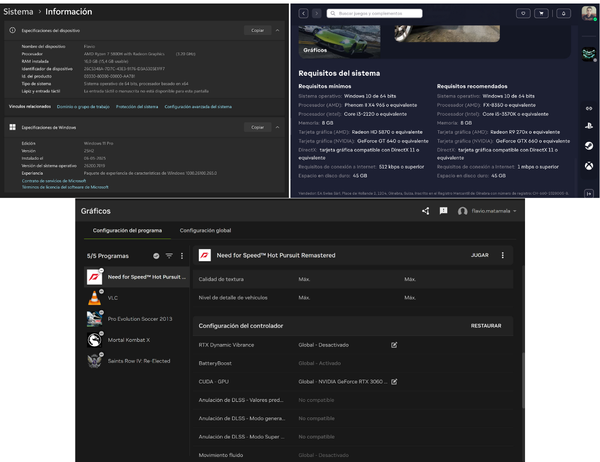Screen dimensions: 600x462
Task: Click the Xbox icon in right sidebar
Action: (x=590, y=166)
